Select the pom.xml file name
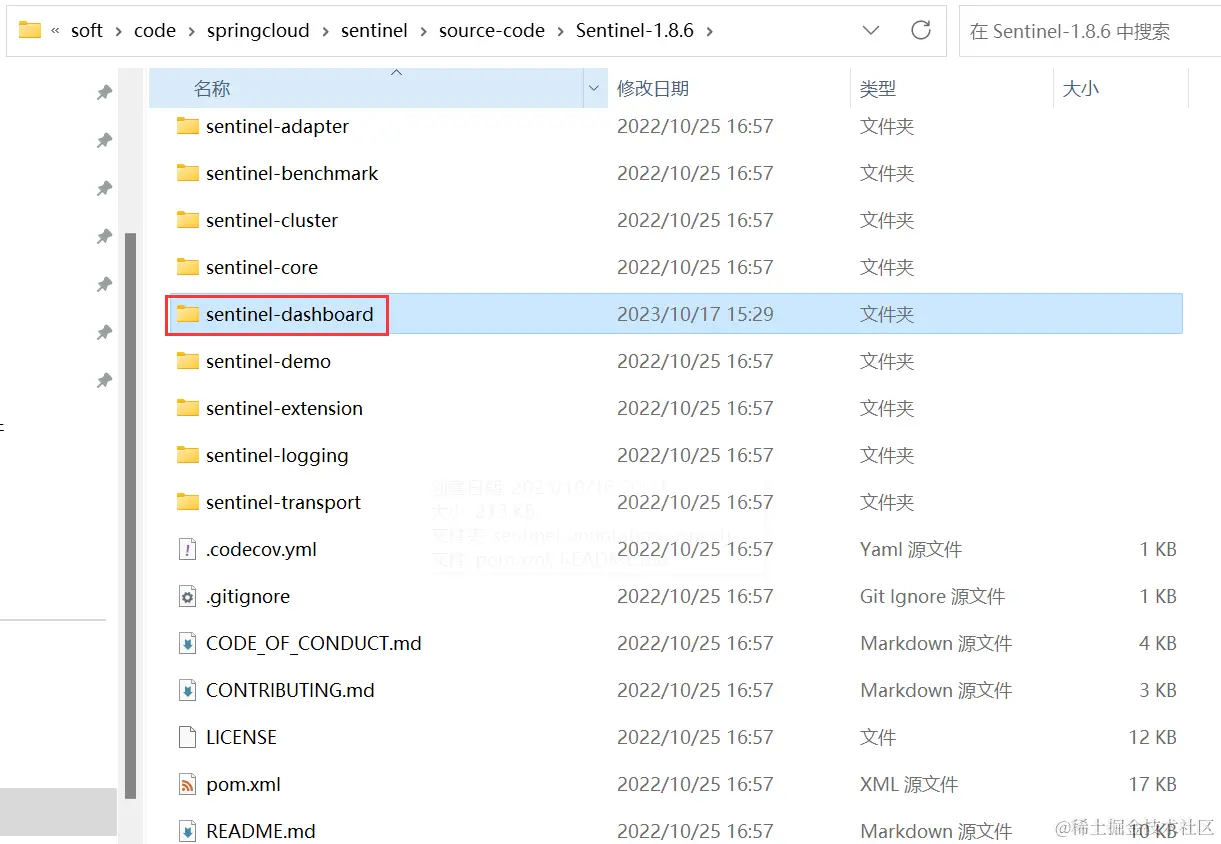The width and height of the screenshot is (1221, 844). 243,784
